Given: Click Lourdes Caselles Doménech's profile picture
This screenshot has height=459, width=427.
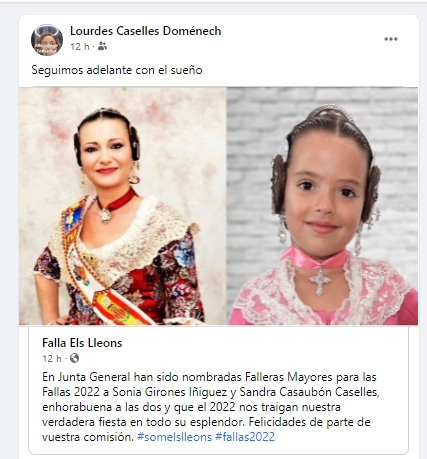Looking at the screenshot, I should 47,40.
